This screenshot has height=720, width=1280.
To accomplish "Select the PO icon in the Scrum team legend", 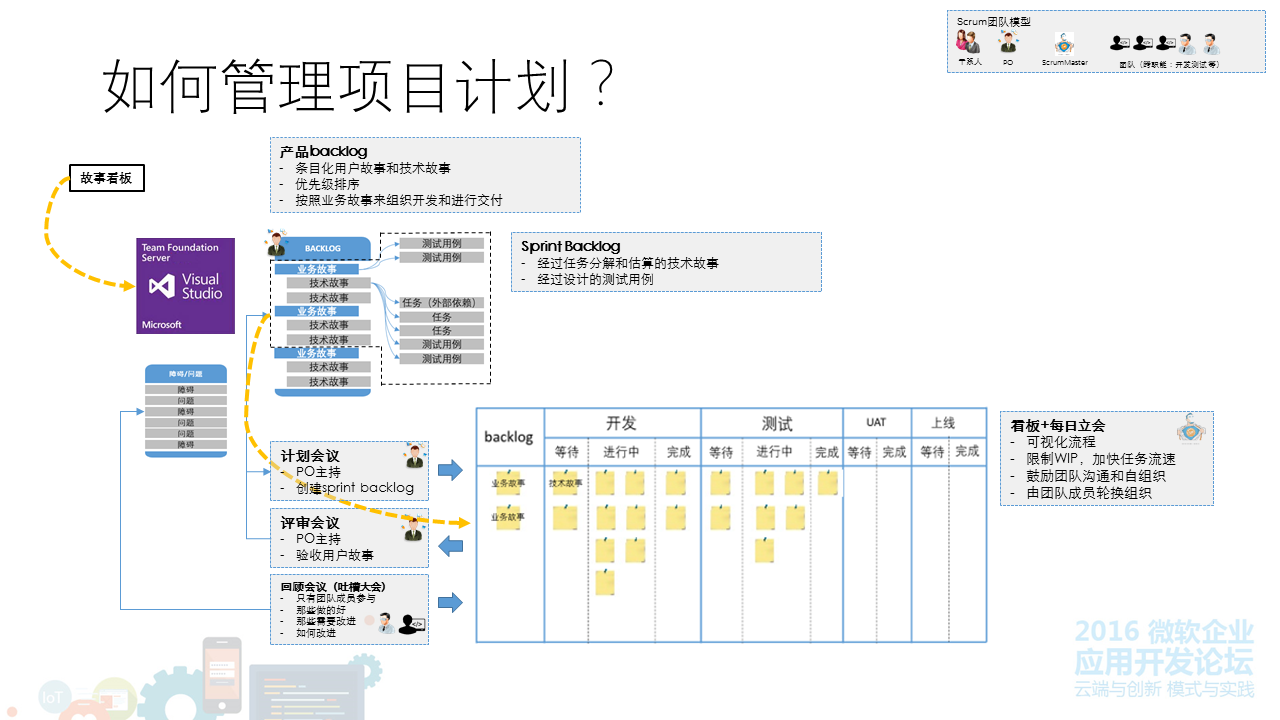I will point(1008,42).
